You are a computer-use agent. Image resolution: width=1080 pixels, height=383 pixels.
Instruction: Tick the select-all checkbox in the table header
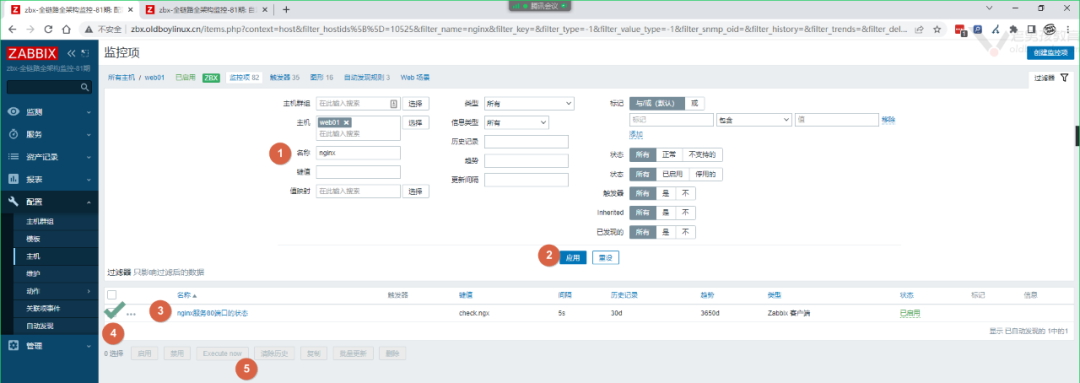[112, 295]
